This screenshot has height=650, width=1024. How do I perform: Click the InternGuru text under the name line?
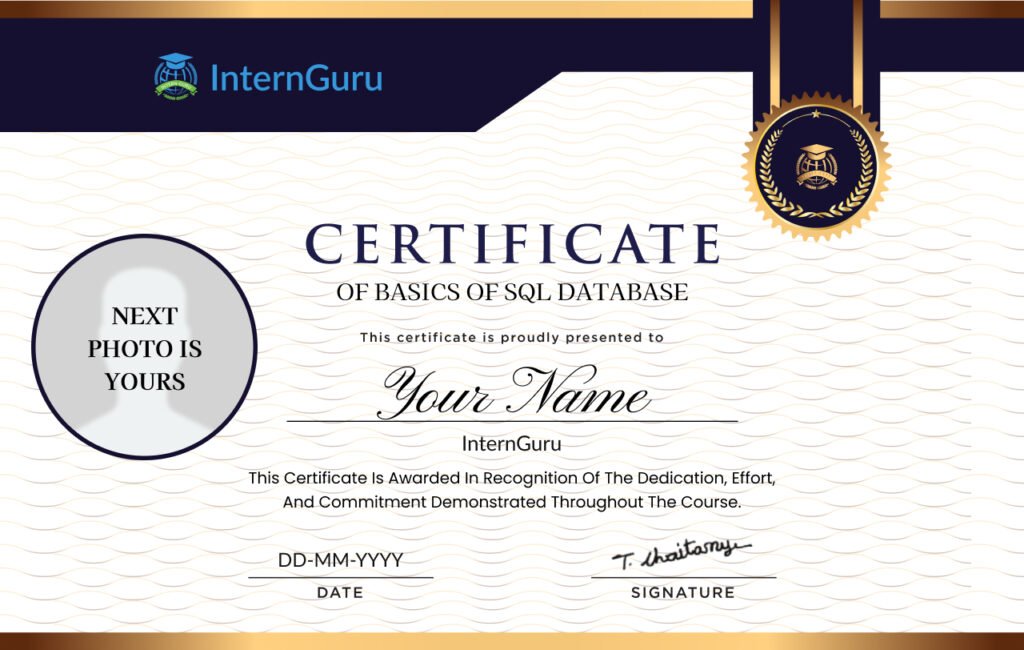512,443
